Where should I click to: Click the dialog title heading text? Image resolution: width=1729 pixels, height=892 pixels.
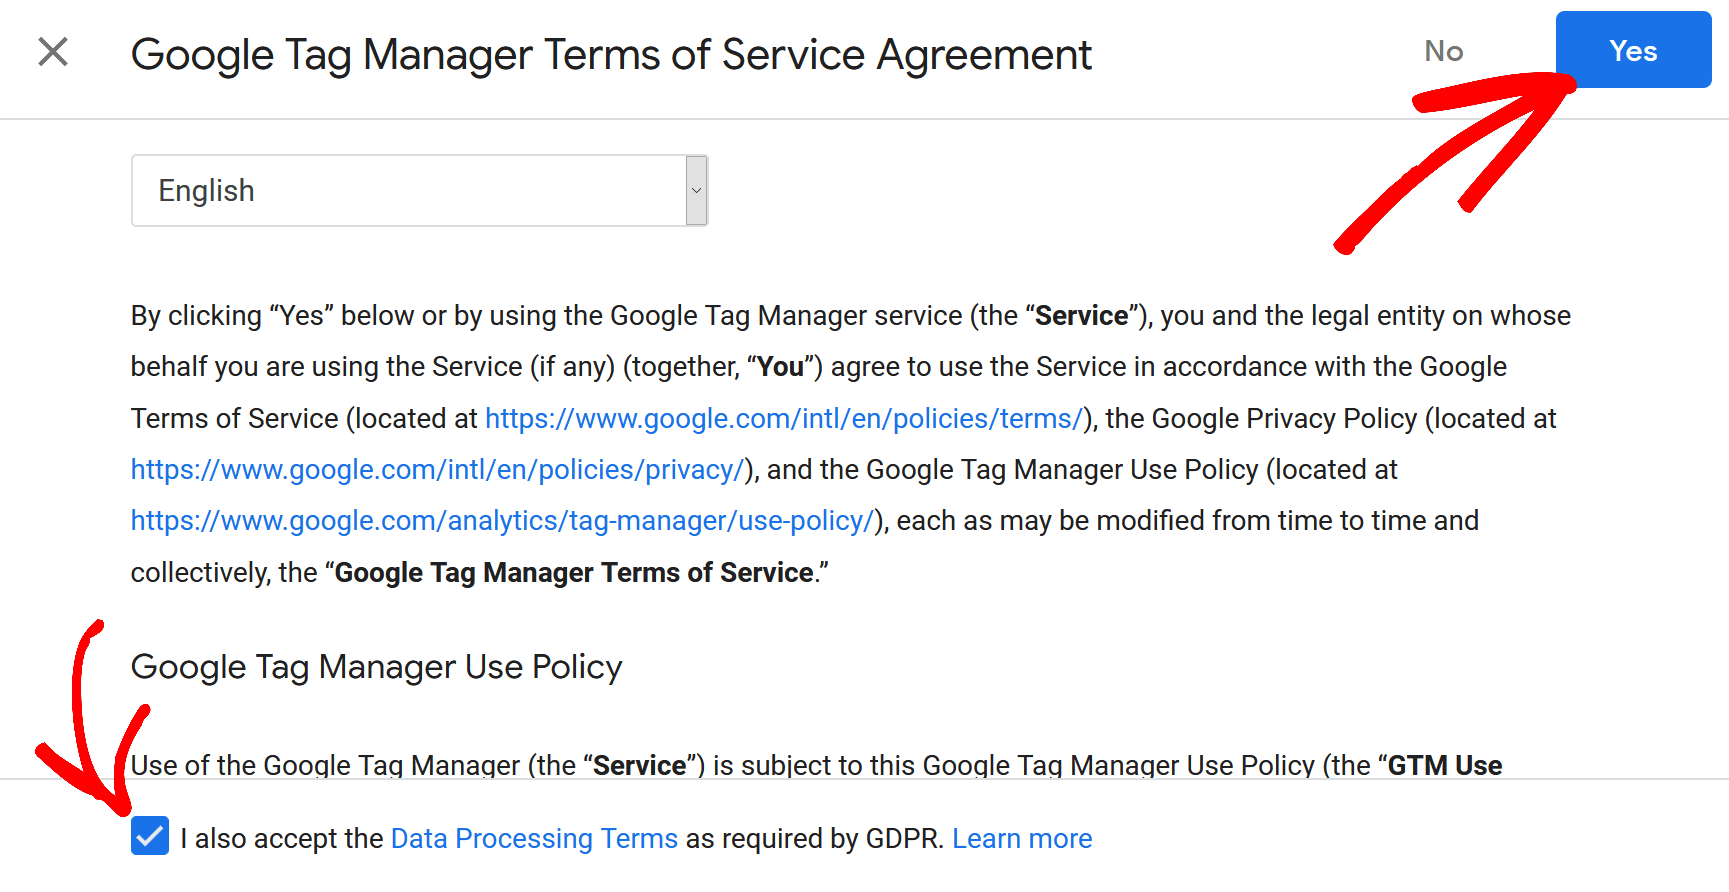click(611, 55)
